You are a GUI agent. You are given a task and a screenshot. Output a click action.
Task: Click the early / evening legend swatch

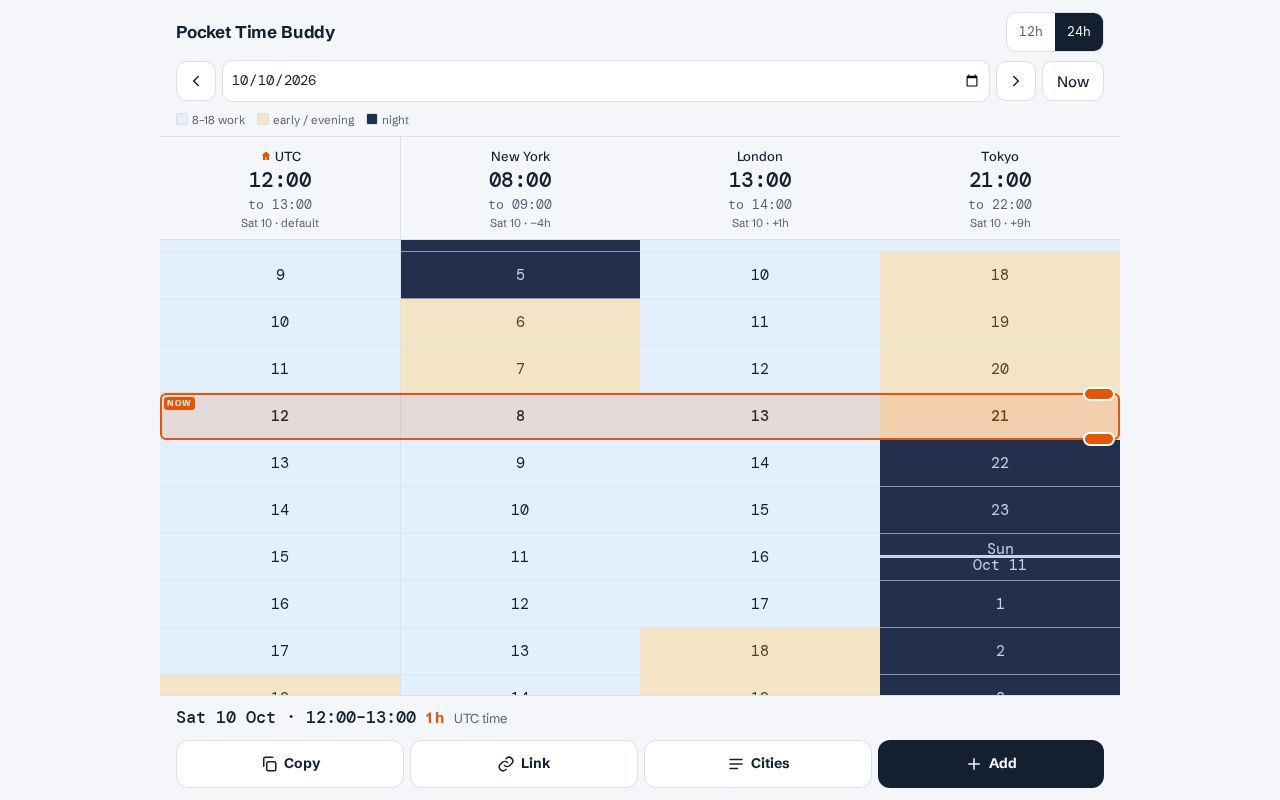point(263,119)
